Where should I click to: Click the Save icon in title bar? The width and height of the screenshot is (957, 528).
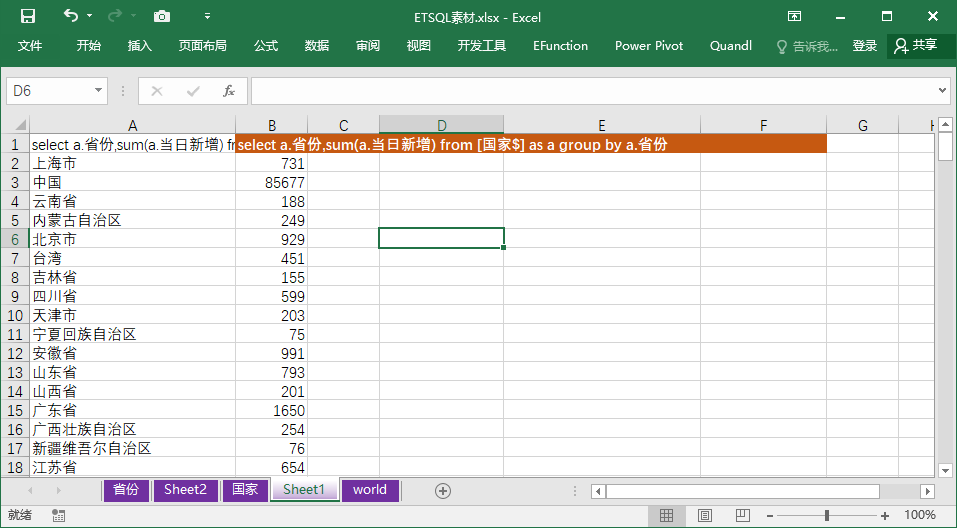click(28, 17)
